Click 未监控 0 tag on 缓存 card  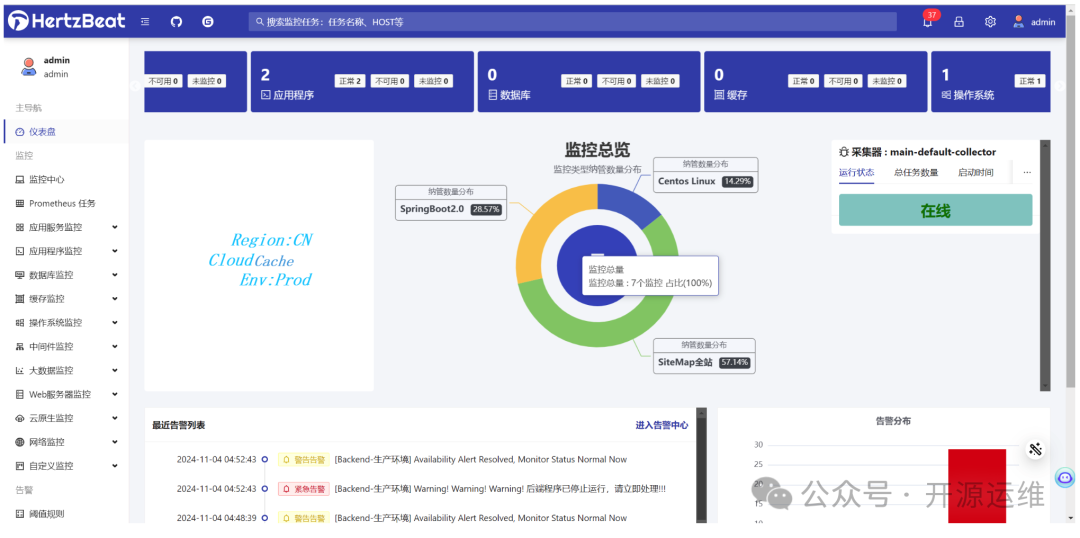click(x=886, y=81)
